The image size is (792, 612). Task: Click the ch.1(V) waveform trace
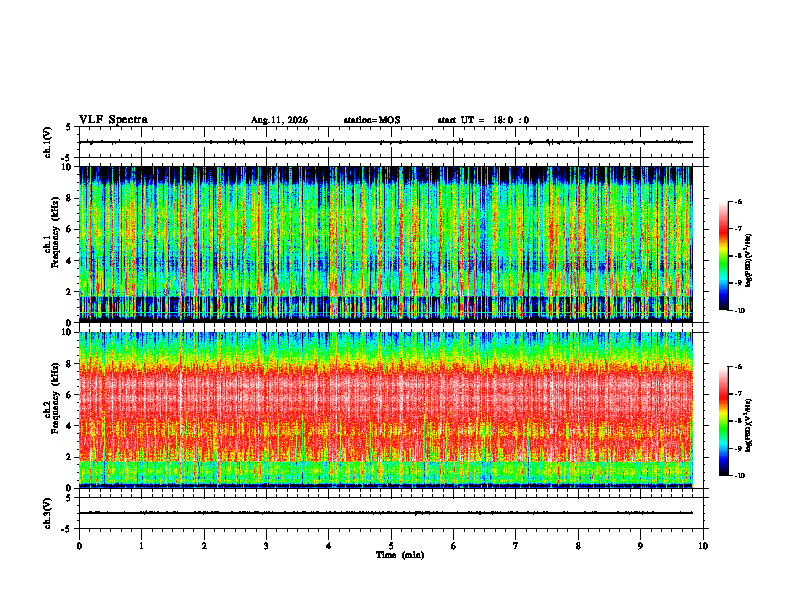coord(386,142)
